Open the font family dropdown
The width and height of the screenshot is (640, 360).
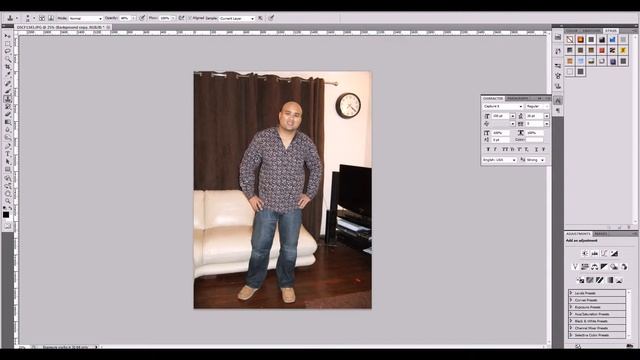tap(502, 107)
